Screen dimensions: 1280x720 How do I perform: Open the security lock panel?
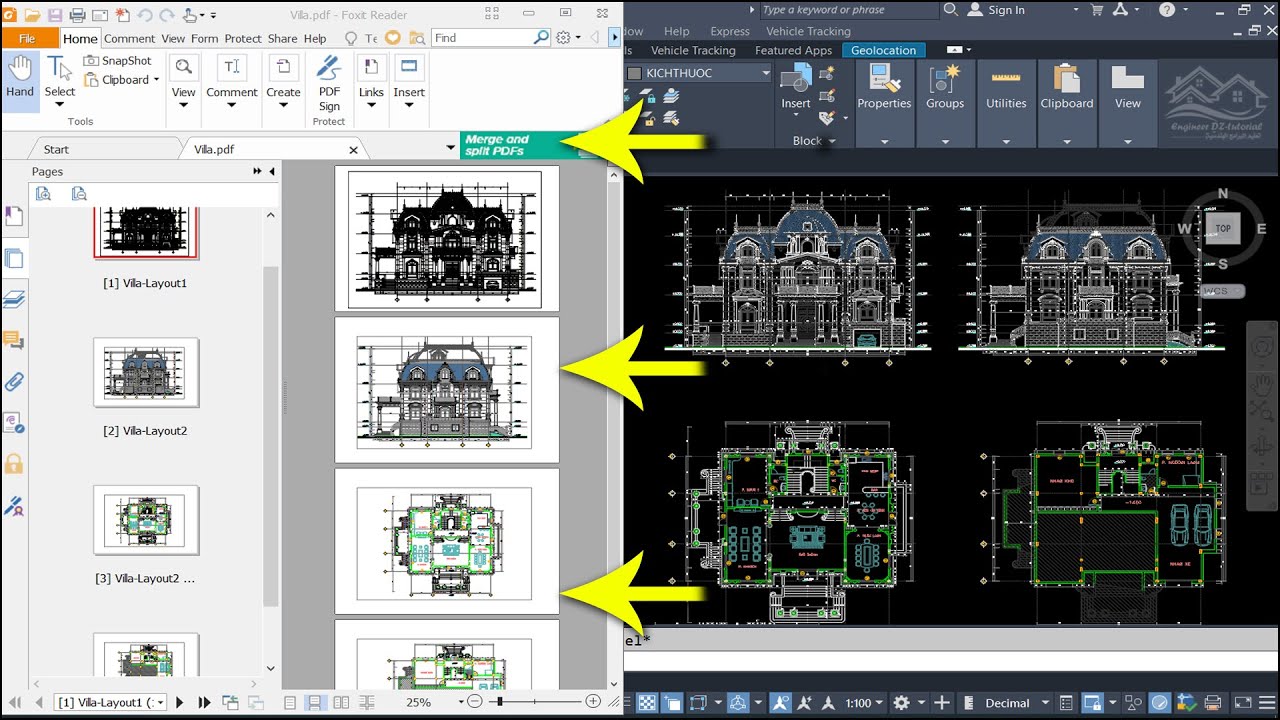tap(14, 464)
